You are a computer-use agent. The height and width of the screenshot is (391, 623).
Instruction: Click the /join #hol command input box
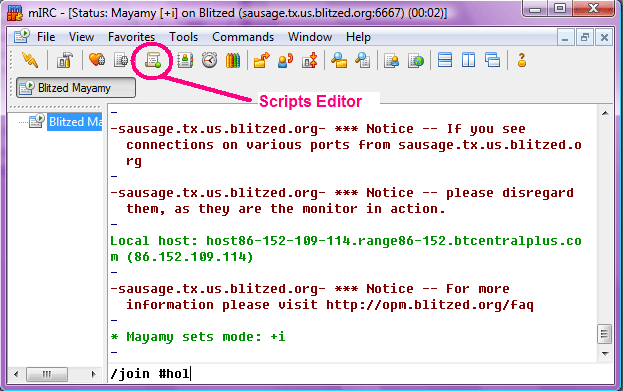click(361, 374)
